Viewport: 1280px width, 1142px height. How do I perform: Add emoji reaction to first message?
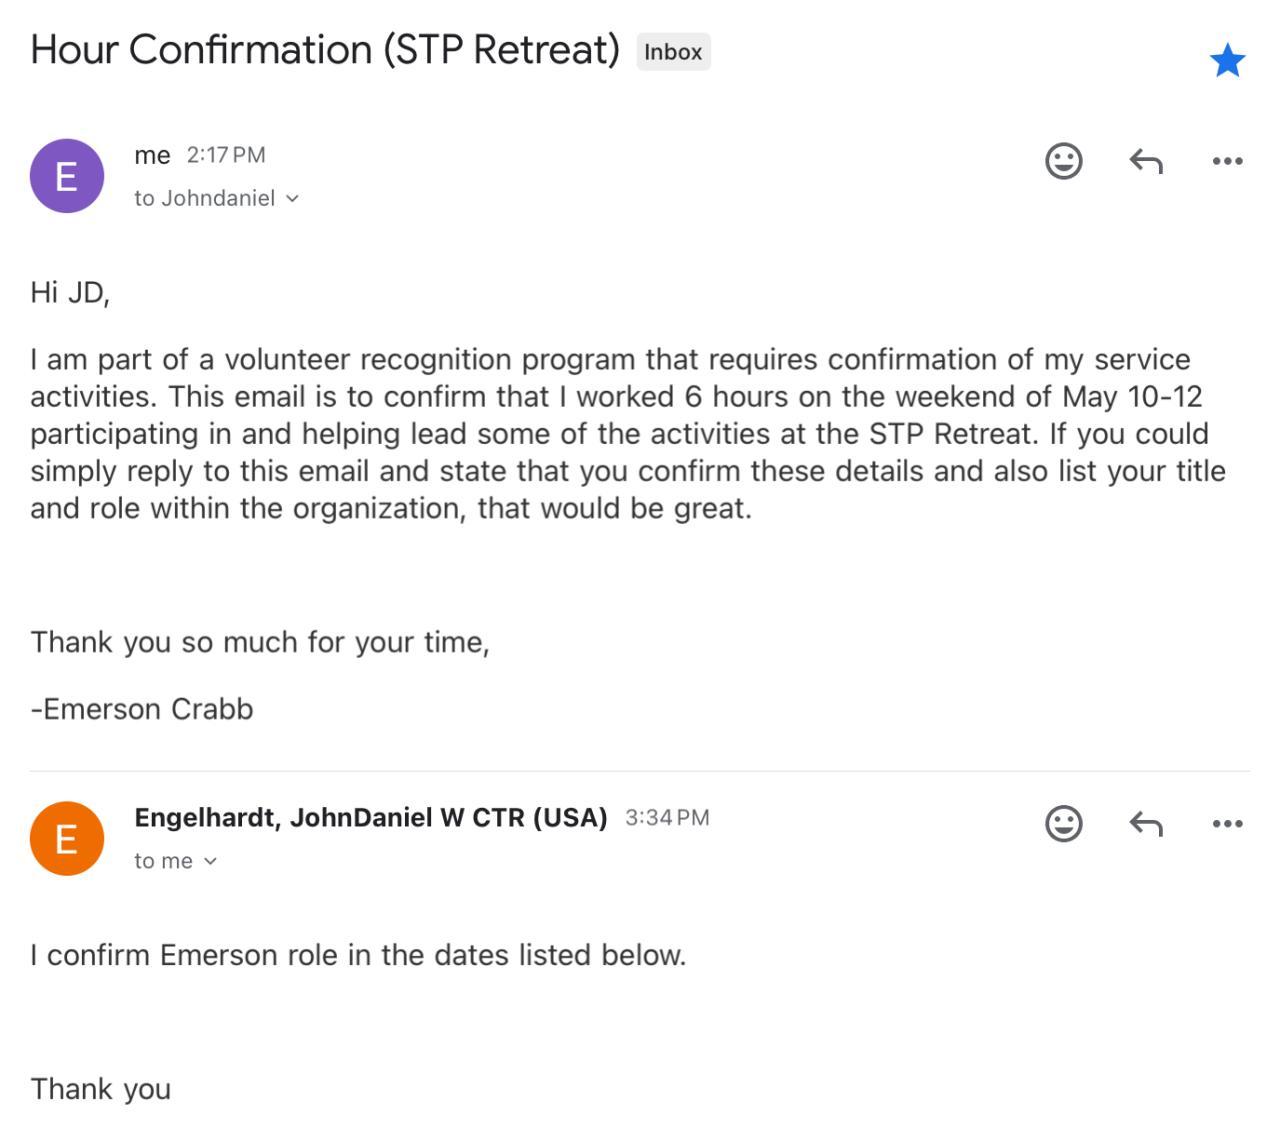(x=1063, y=161)
